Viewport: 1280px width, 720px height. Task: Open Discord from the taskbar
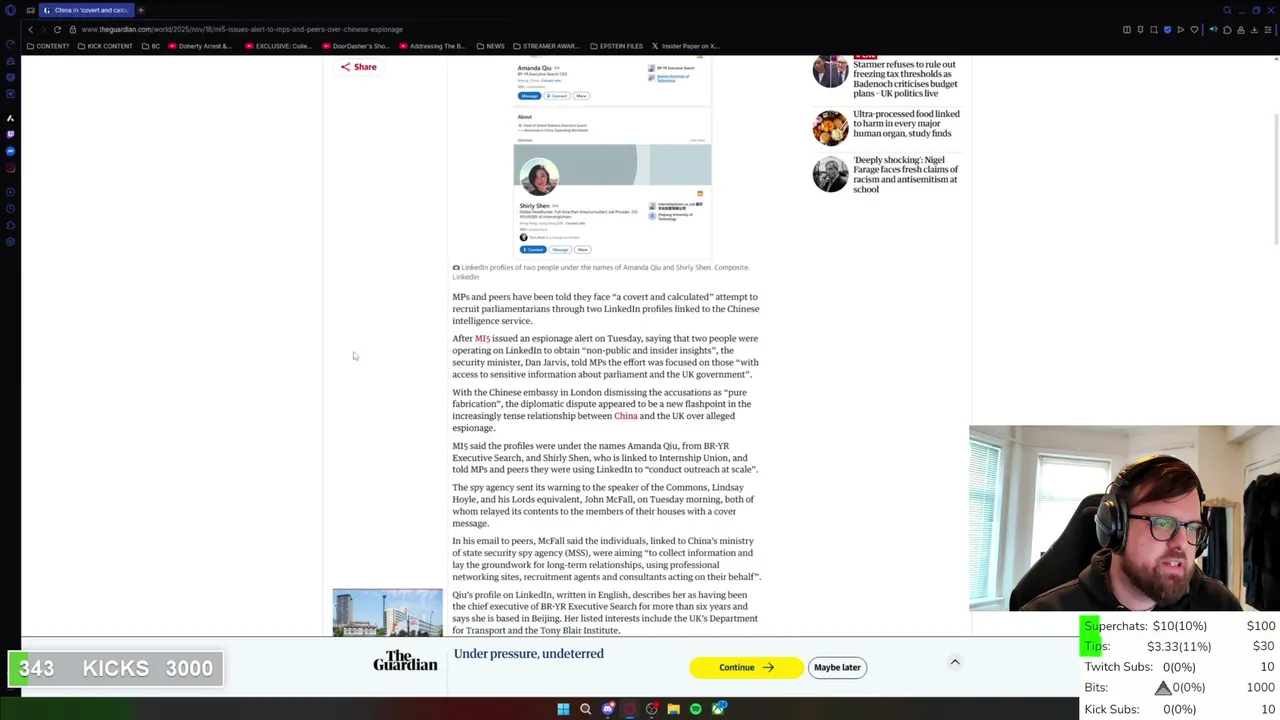click(607, 709)
